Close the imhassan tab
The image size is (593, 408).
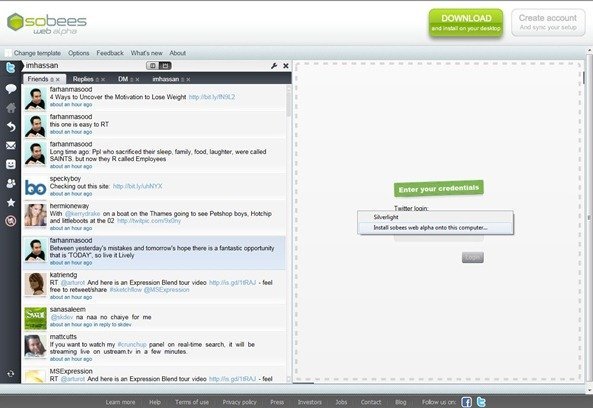tap(188, 79)
